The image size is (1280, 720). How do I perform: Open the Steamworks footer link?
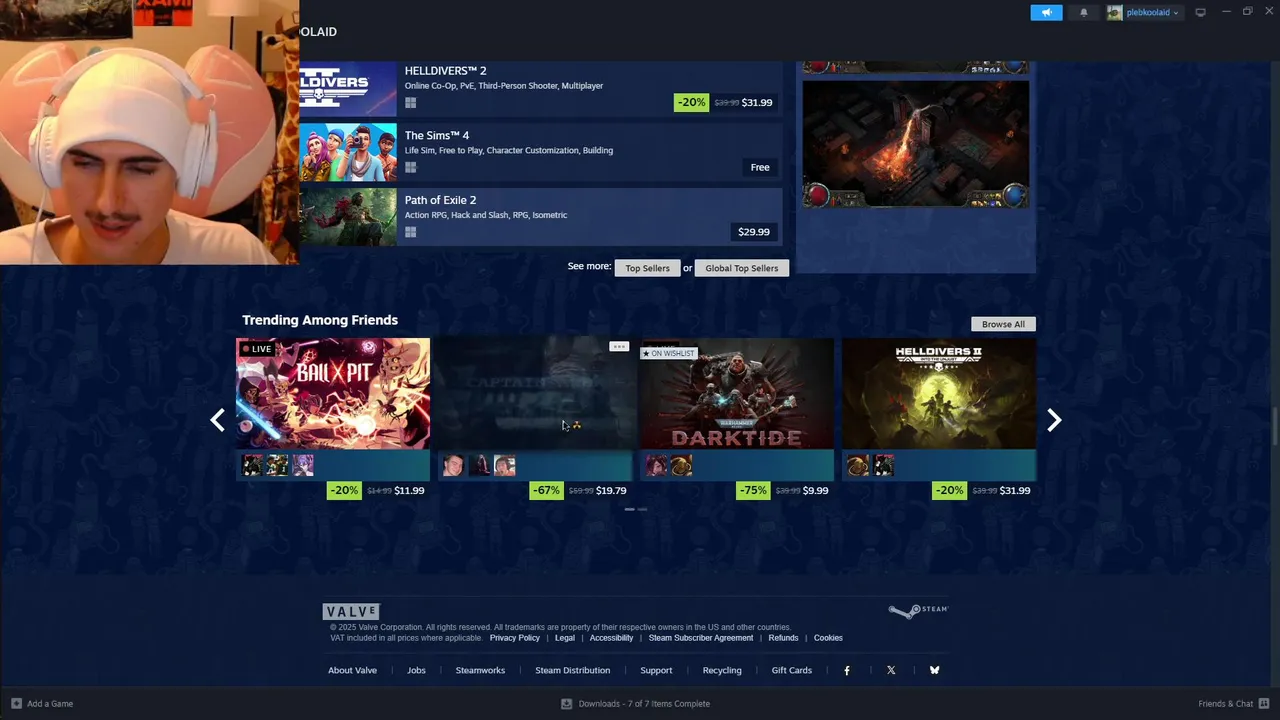coord(480,670)
